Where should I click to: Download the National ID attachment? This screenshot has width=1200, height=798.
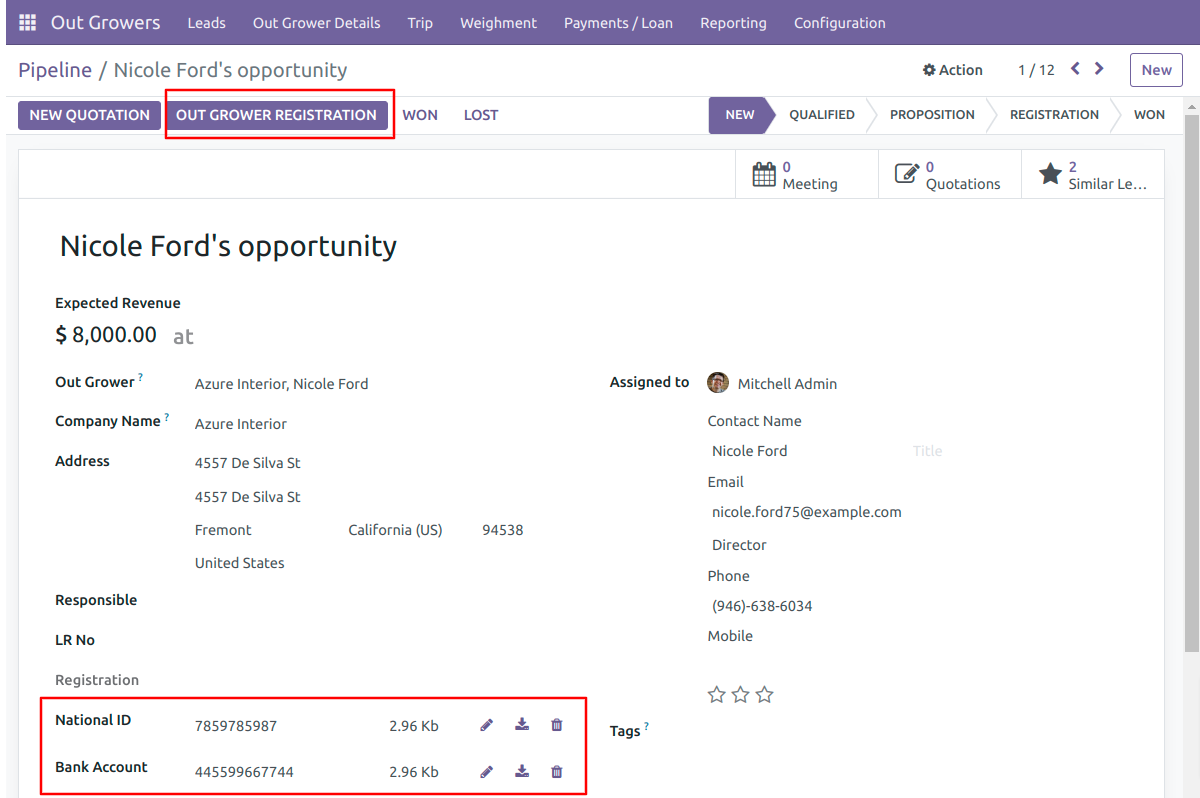pyautogui.click(x=522, y=725)
